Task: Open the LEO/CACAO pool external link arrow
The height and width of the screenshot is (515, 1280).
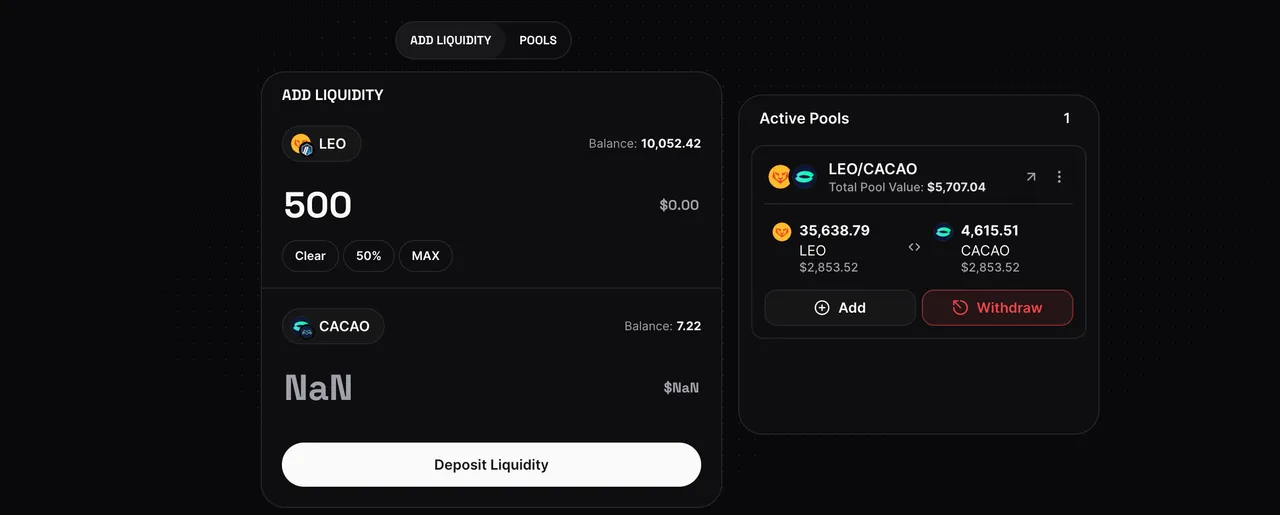Action: (1031, 177)
